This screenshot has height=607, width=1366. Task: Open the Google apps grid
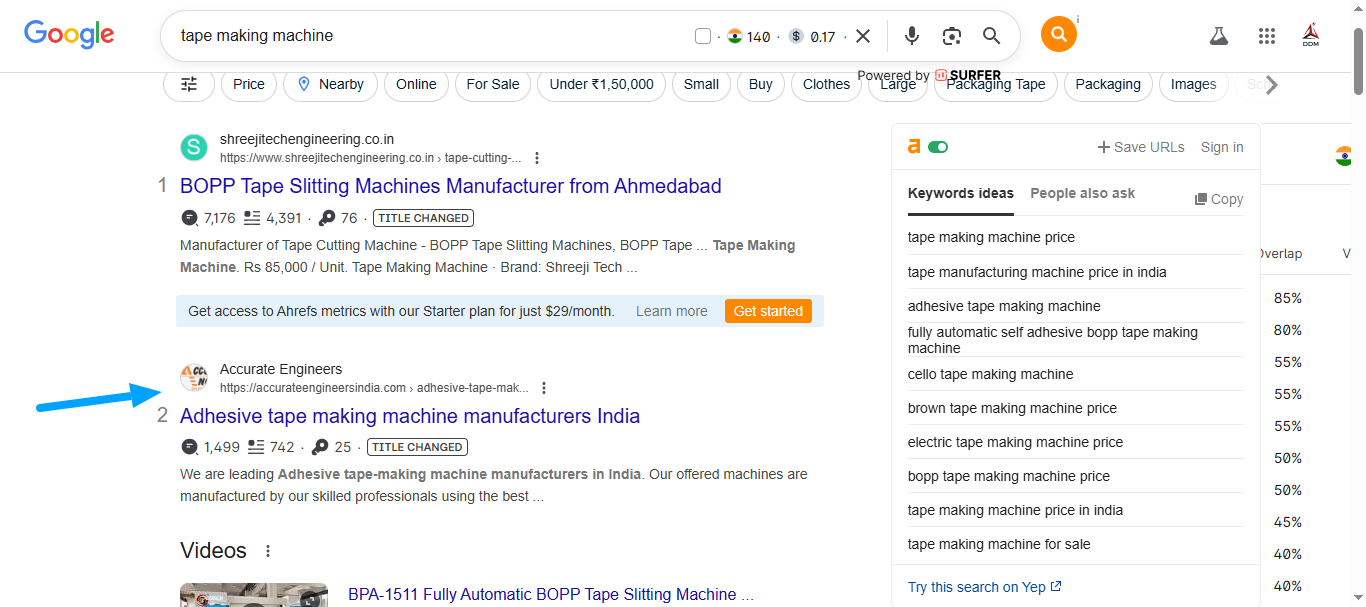point(1266,36)
